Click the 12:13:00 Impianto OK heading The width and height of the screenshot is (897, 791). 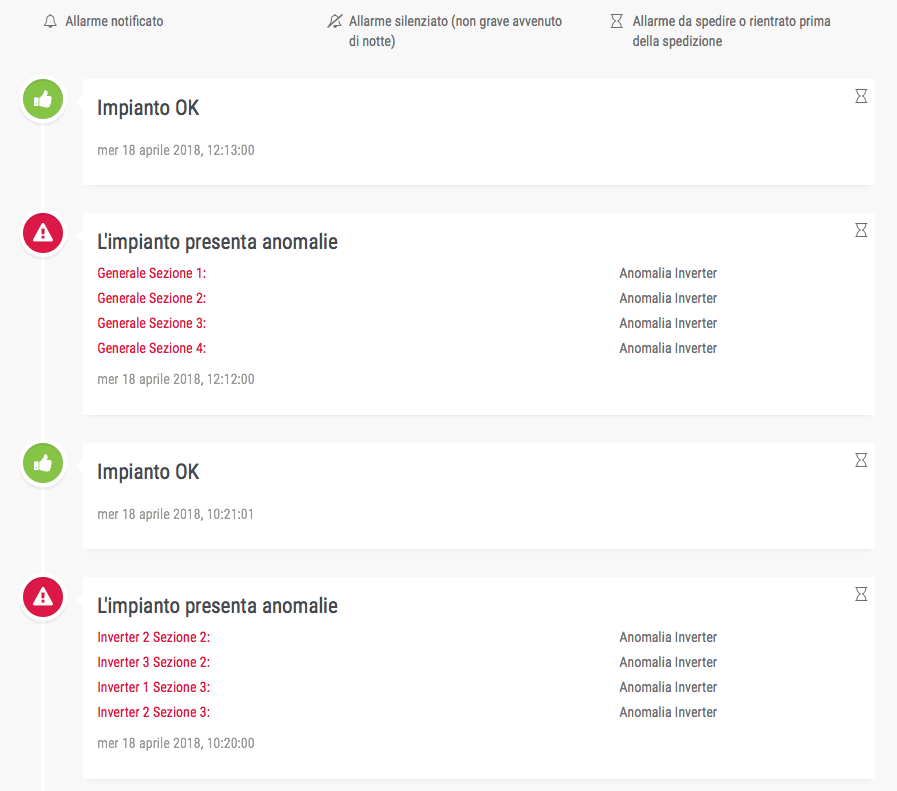(x=148, y=108)
